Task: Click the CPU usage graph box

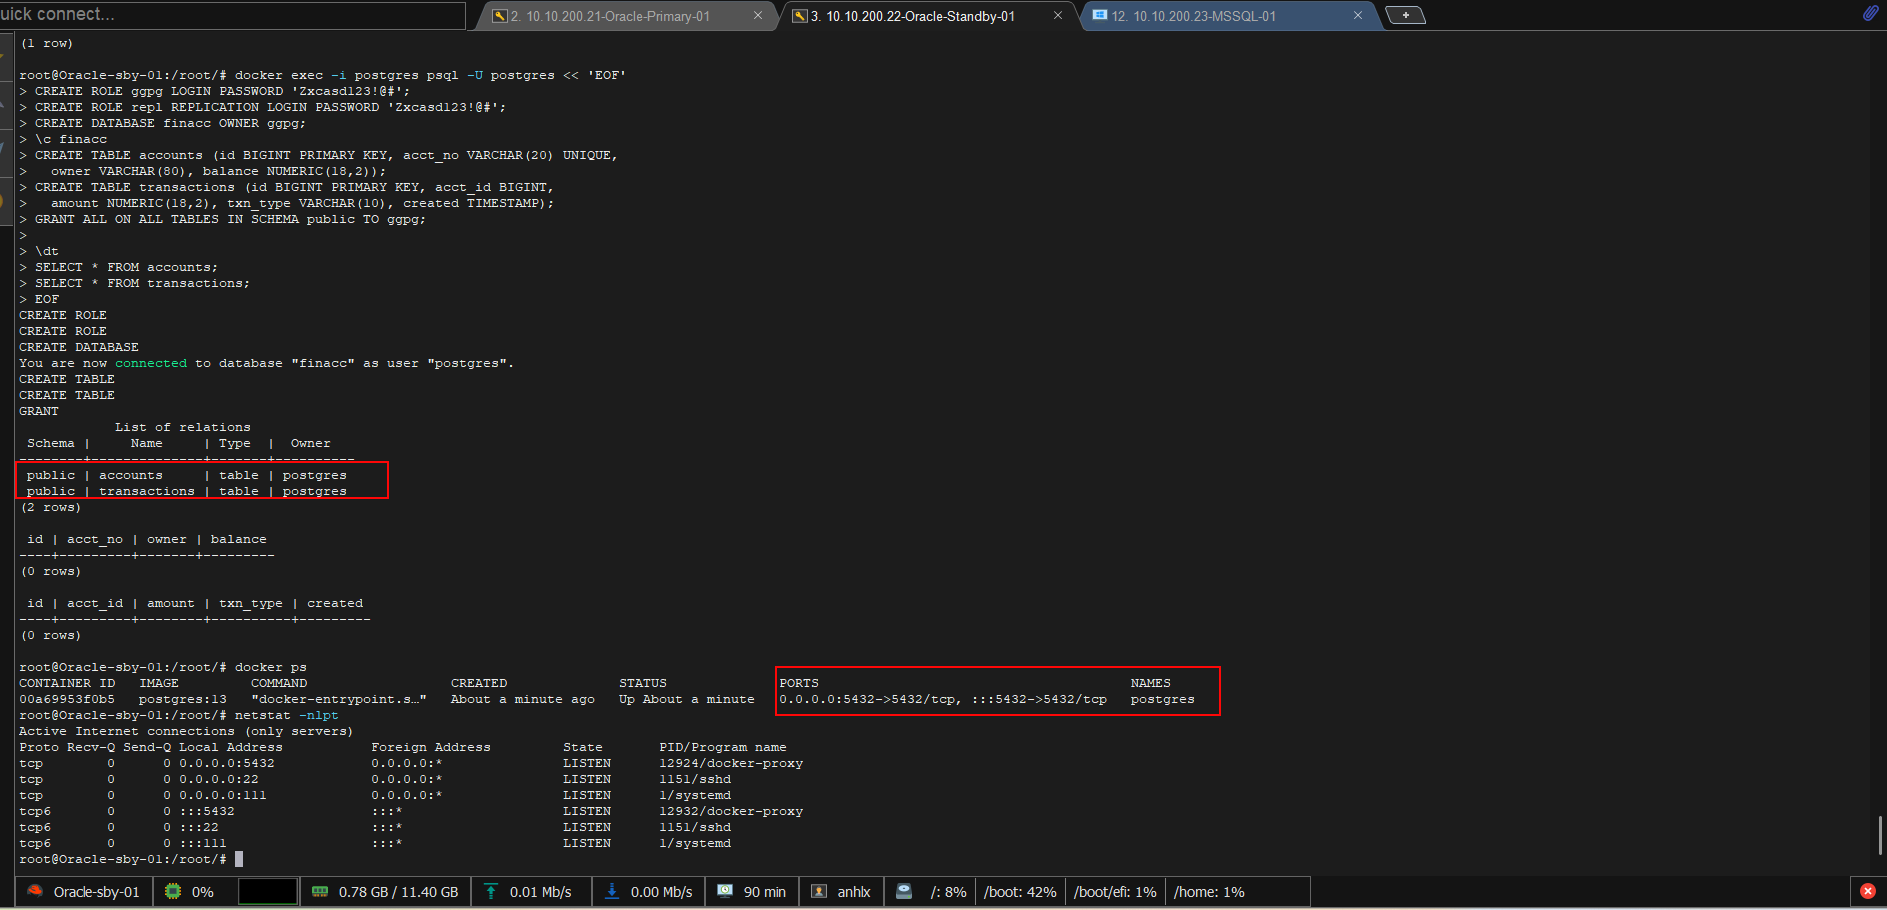Action: (267, 891)
